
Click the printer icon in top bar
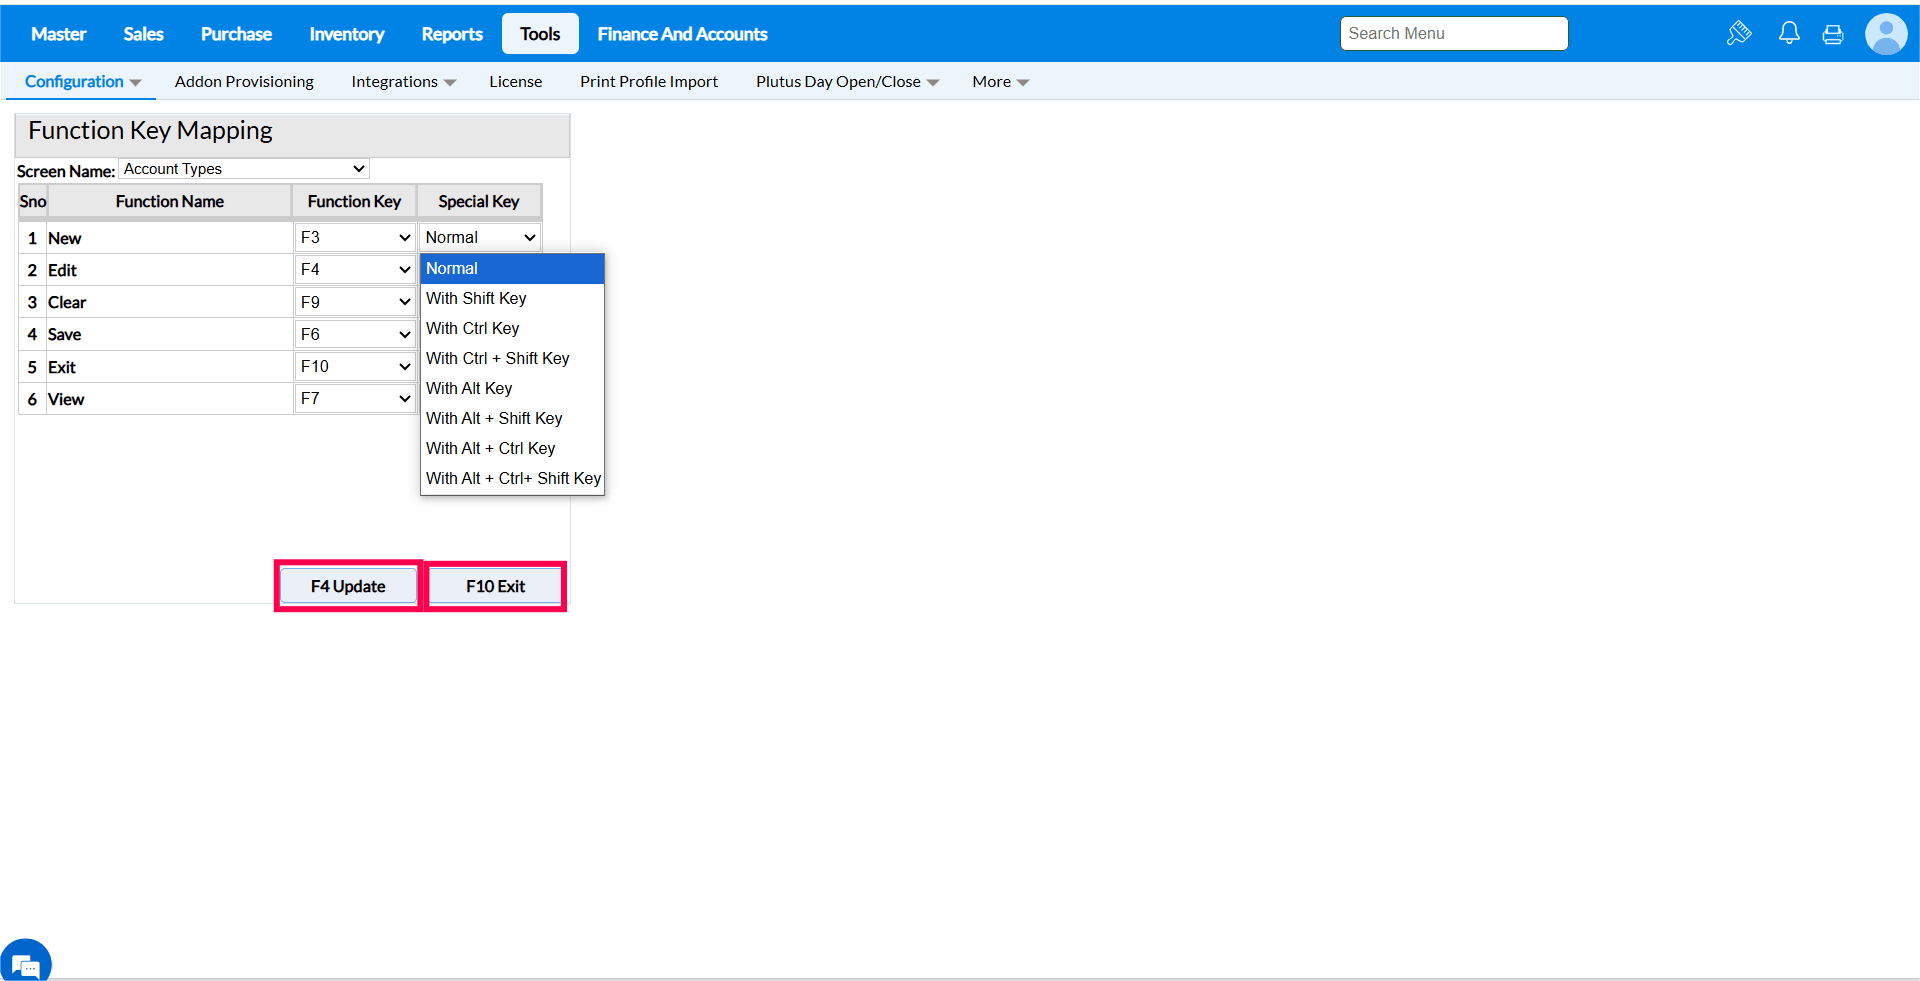pyautogui.click(x=1833, y=34)
